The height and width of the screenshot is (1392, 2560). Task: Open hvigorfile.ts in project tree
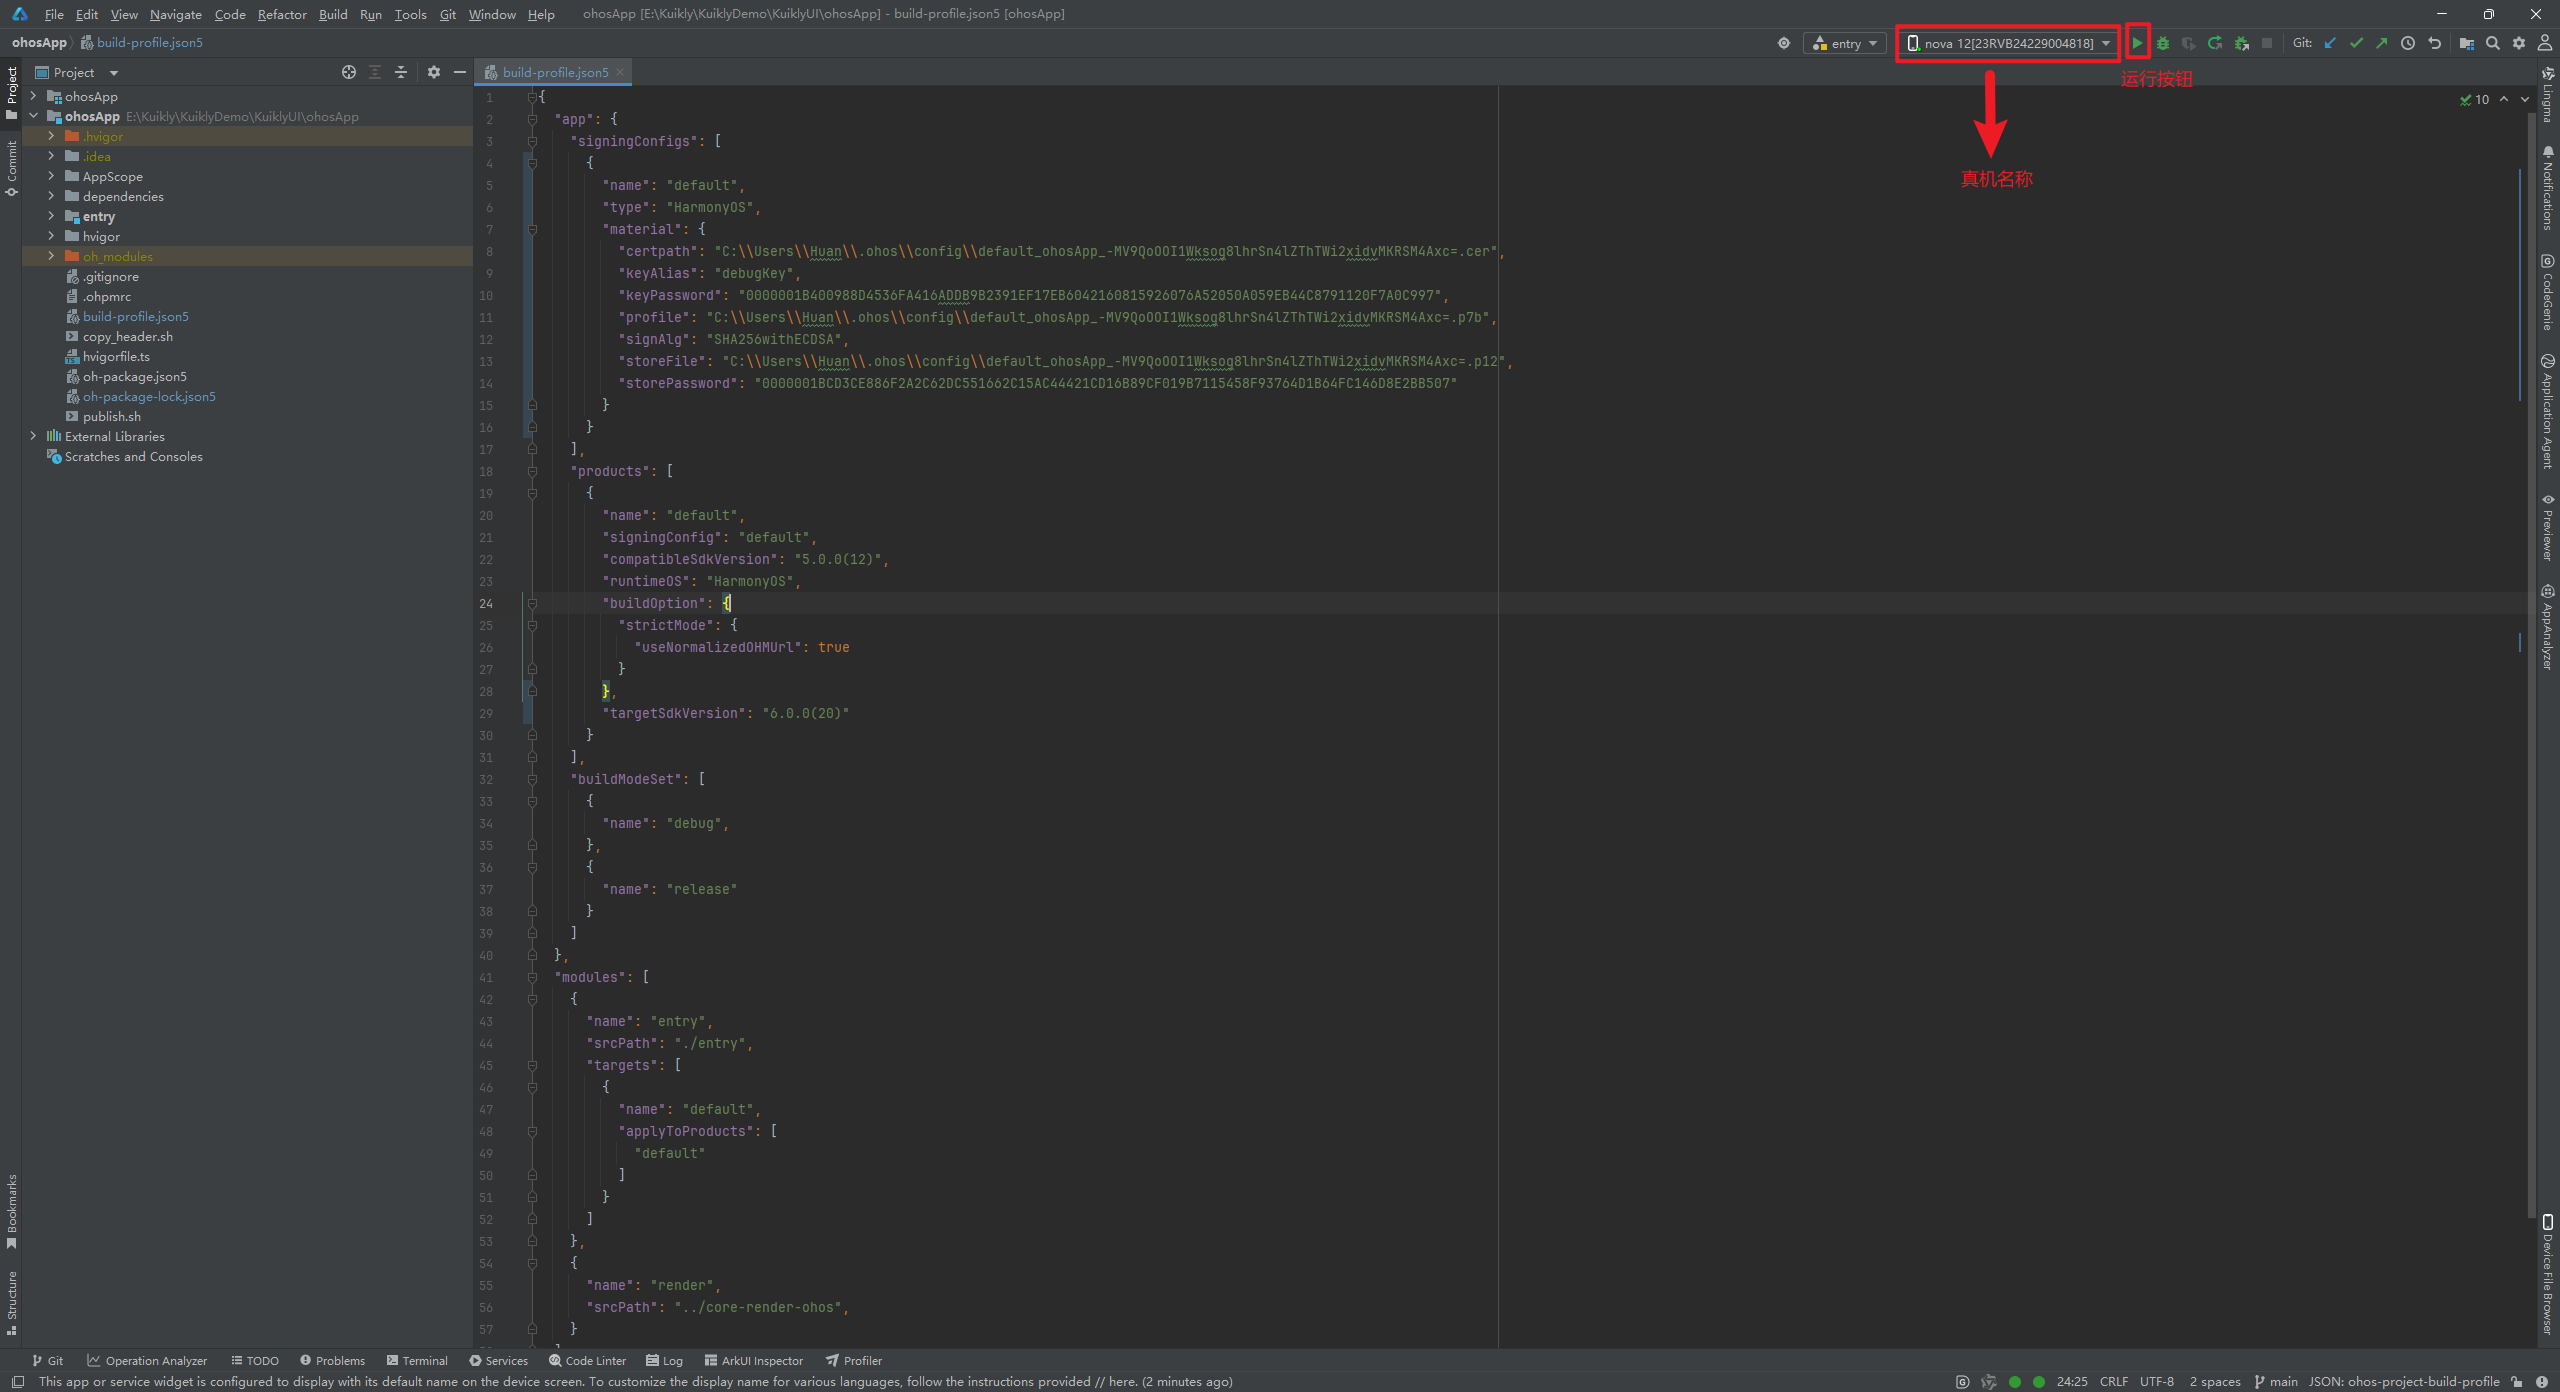pos(116,356)
